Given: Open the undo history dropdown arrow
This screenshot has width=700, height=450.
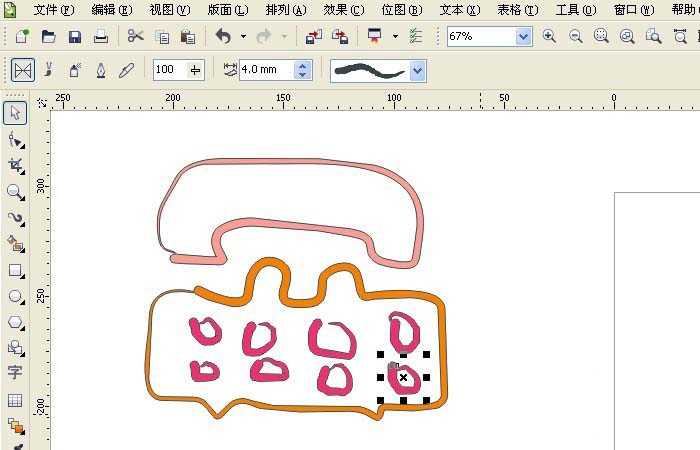Looking at the screenshot, I should (243, 36).
